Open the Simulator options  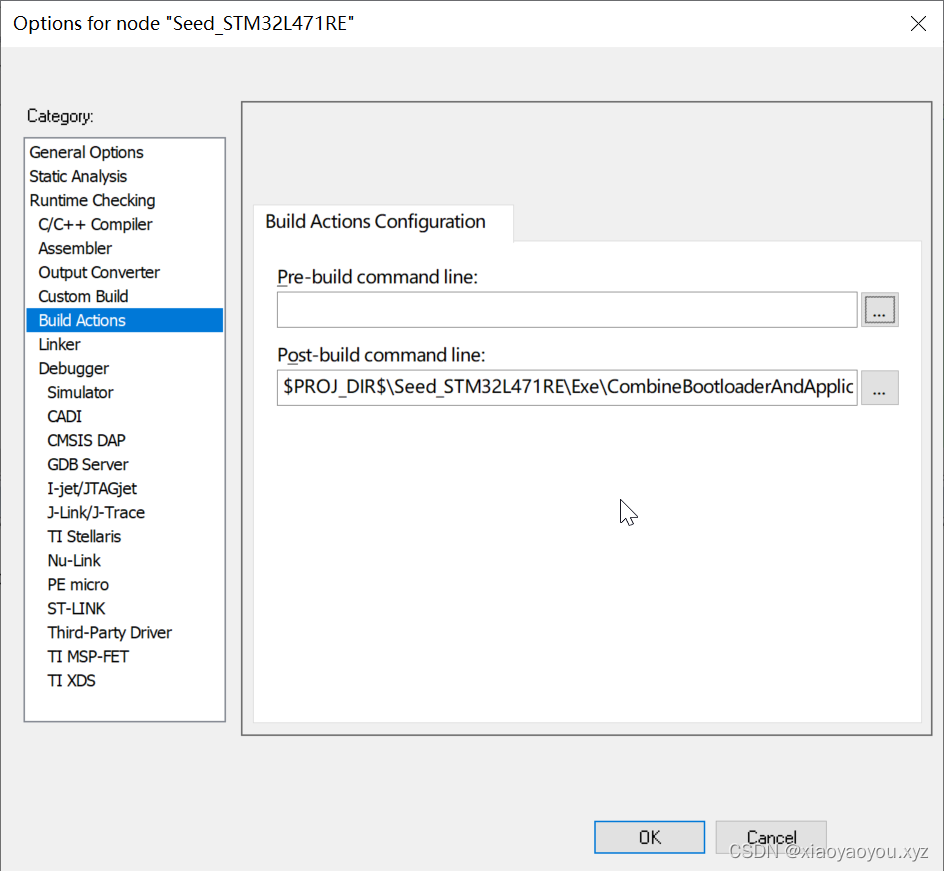79,392
